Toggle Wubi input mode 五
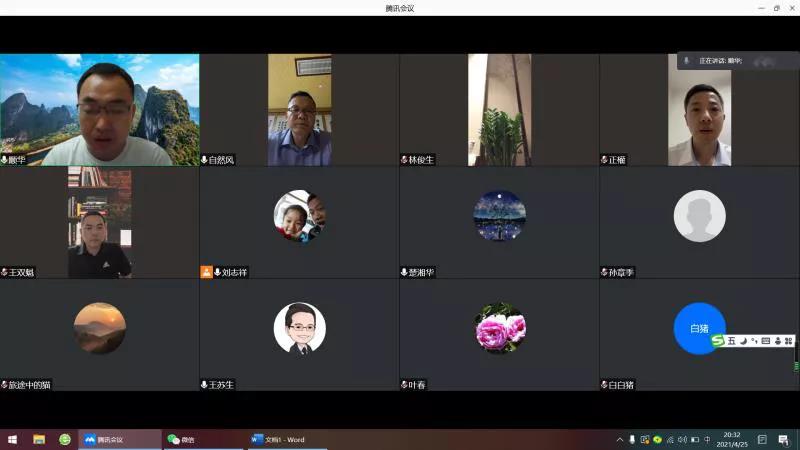The height and width of the screenshot is (450, 800). [x=731, y=341]
